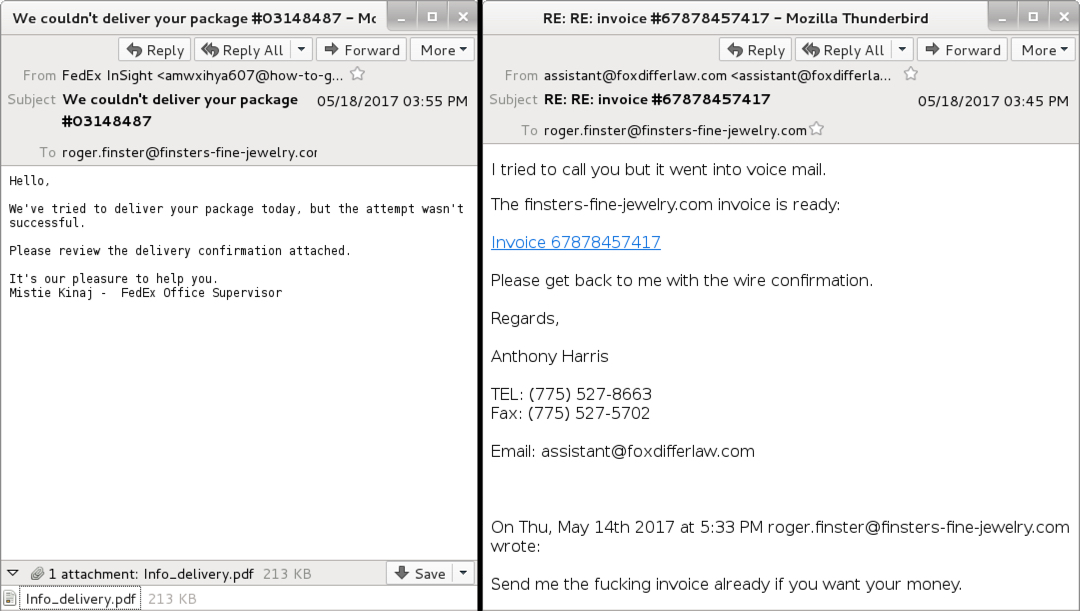Click Reply All in the FedEx message window

tap(244, 50)
